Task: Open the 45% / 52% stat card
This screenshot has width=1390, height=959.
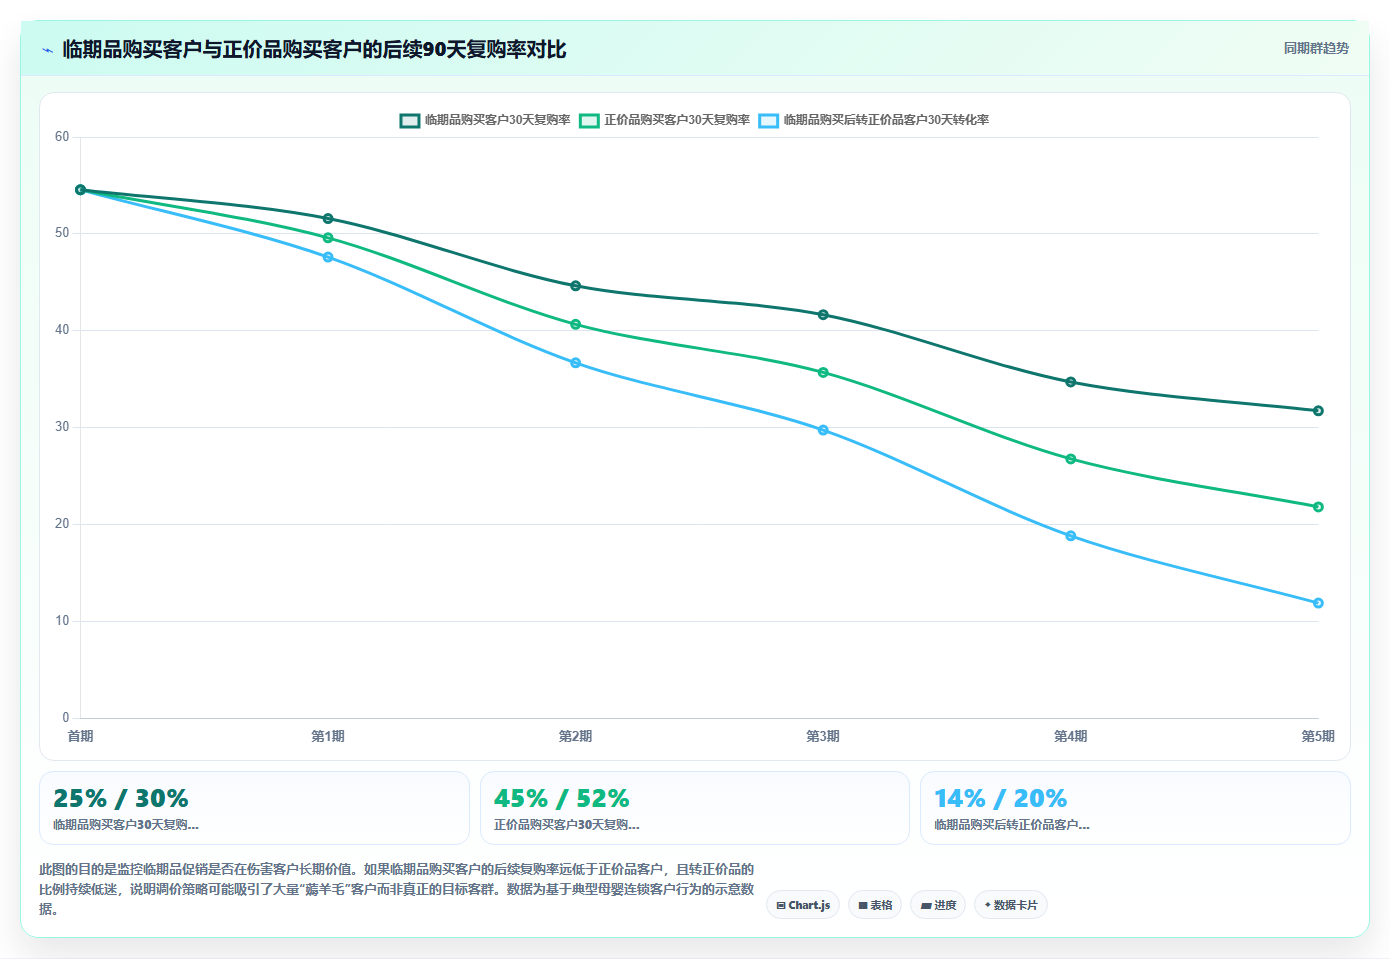Action: click(695, 808)
